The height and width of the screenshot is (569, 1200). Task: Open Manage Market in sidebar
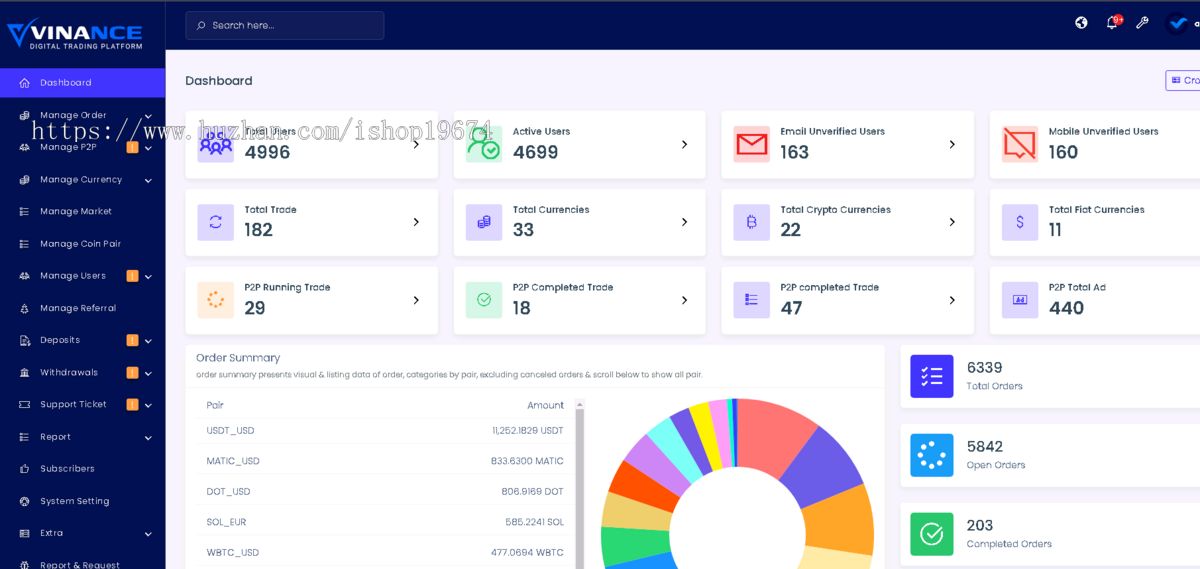pos(82,212)
